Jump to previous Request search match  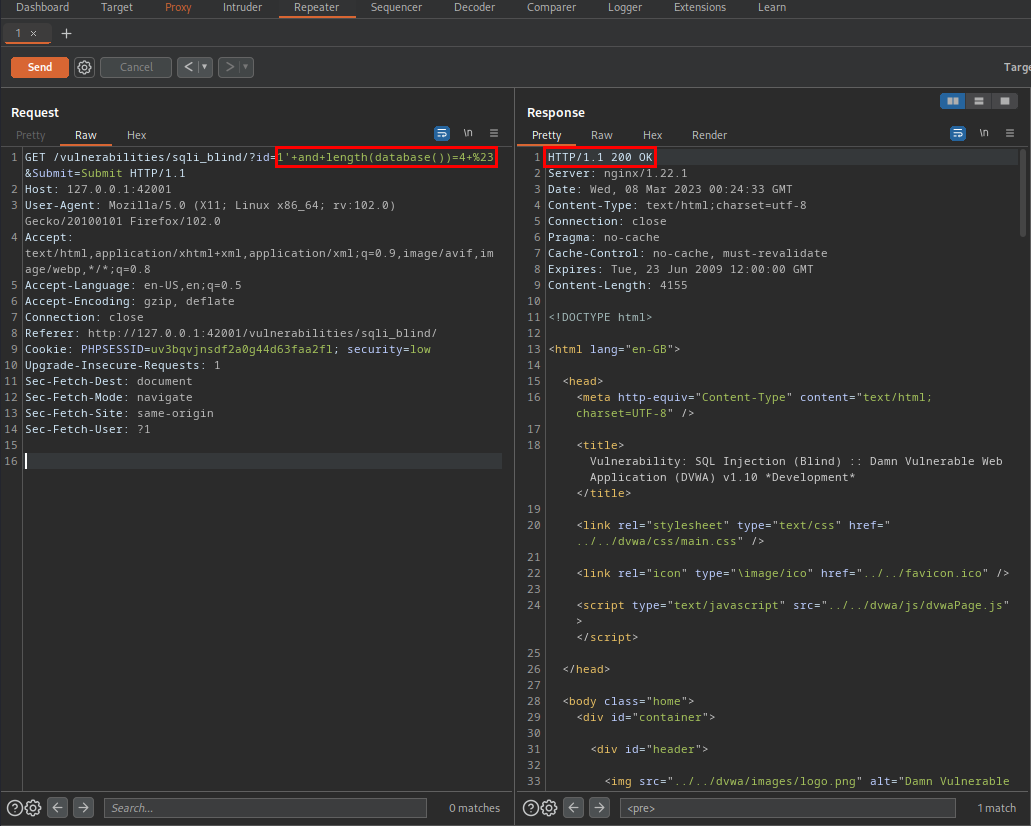58,808
